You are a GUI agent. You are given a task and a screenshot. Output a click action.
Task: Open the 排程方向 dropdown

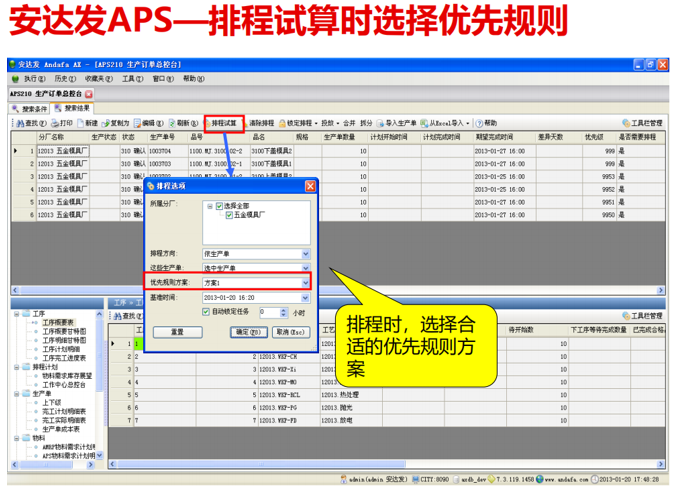305,254
